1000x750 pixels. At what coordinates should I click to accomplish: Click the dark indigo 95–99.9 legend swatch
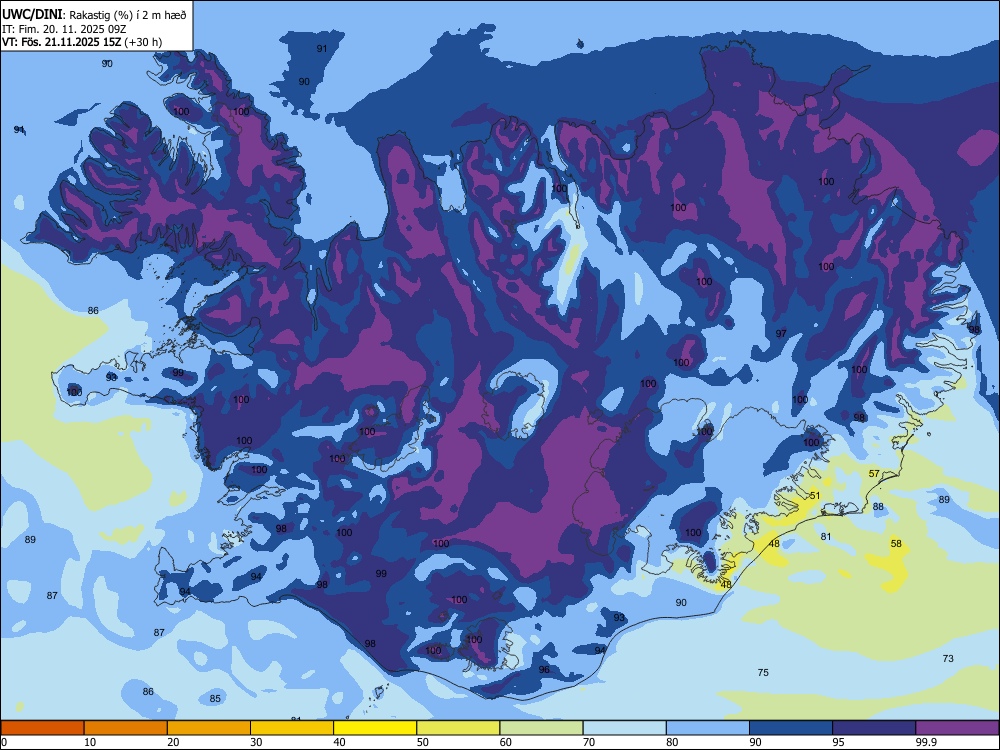(x=874, y=728)
